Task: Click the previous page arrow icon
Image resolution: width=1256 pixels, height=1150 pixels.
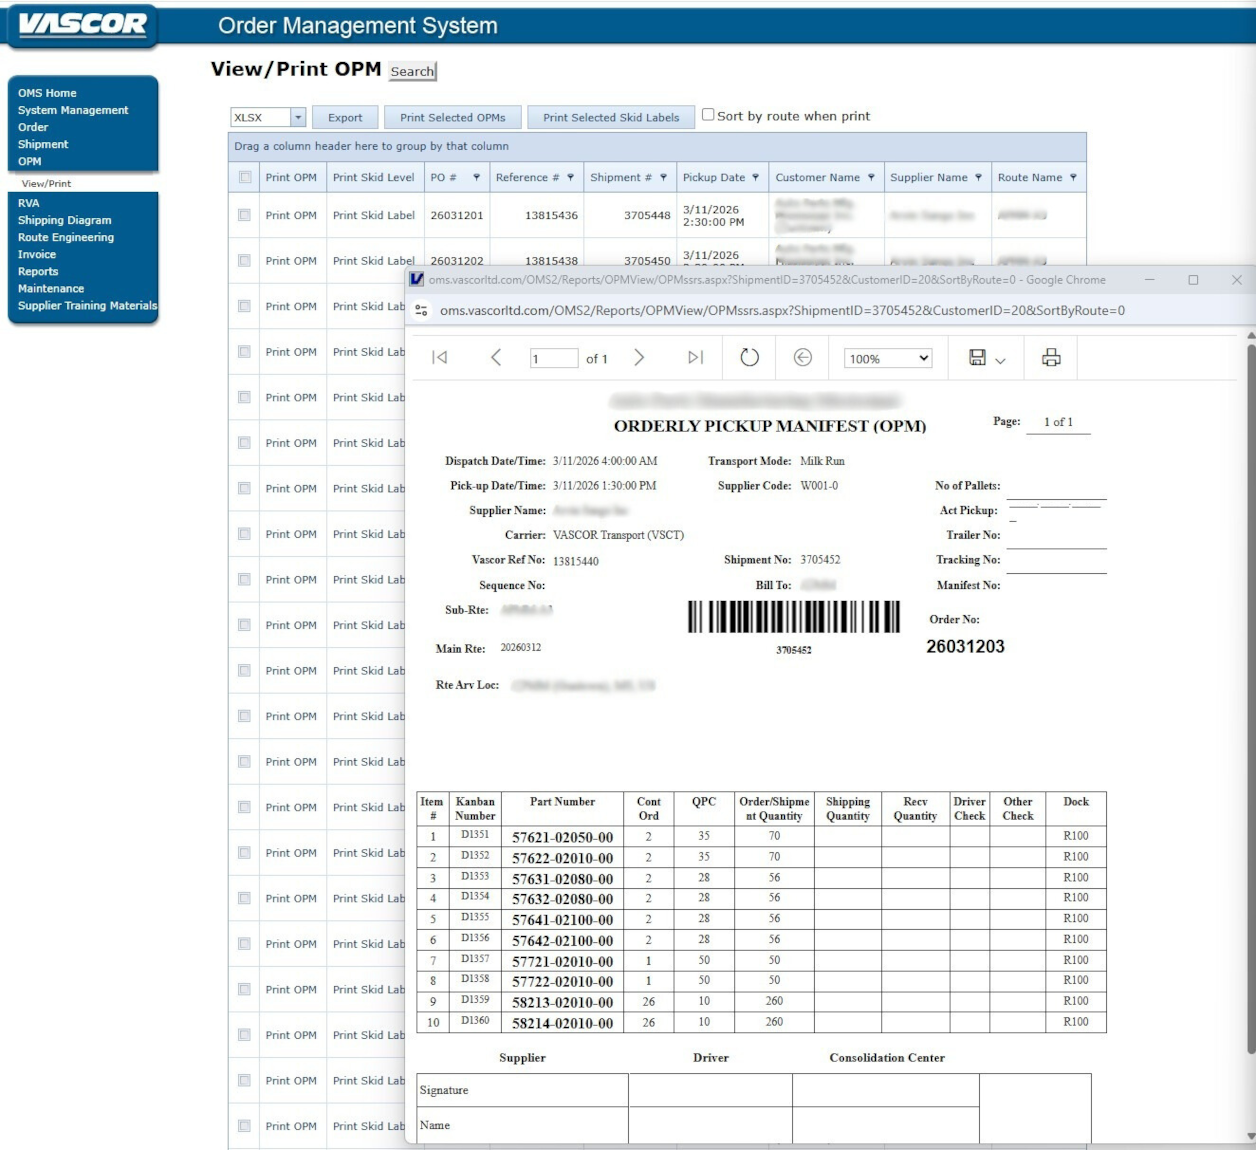Action: (x=496, y=358)
